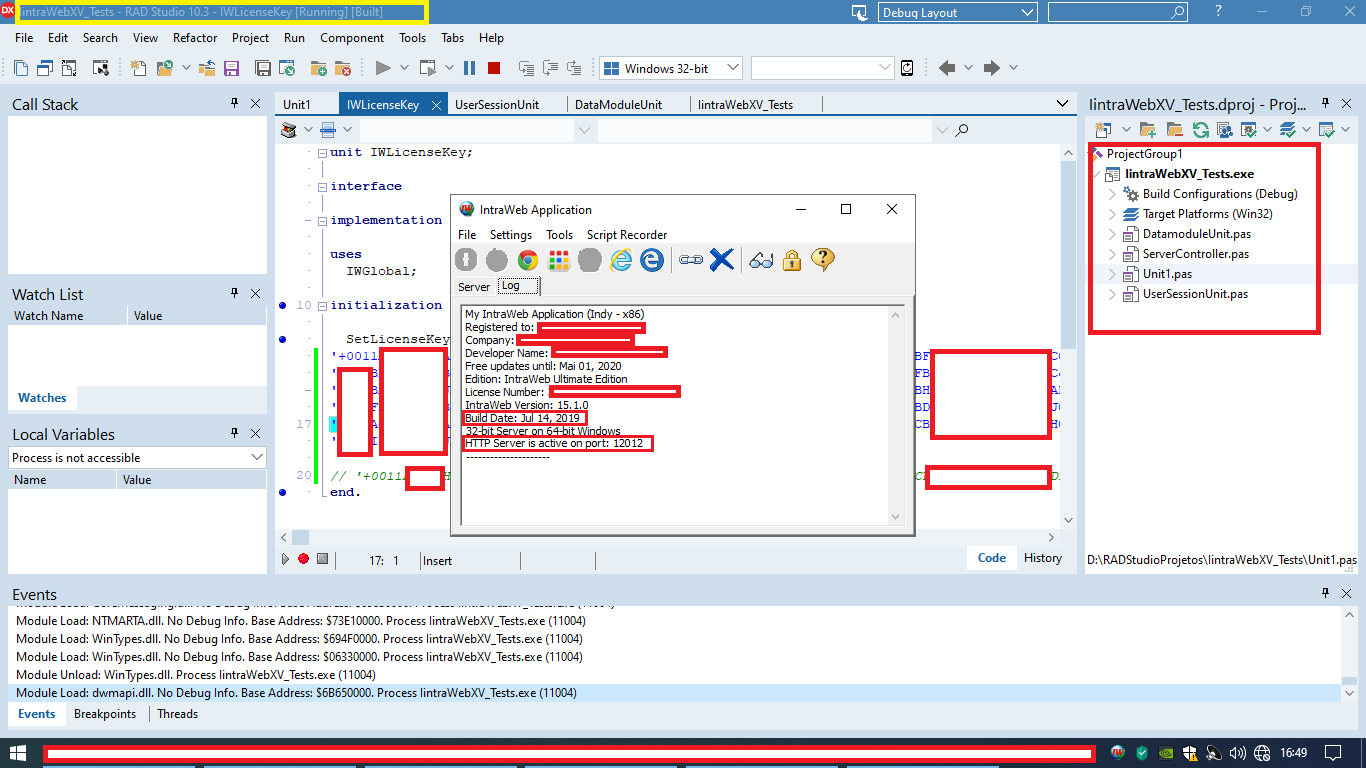Switch to the Unit1 editor tab
This screenshot has width=1366, height=768.
click(x=297, y=104)
